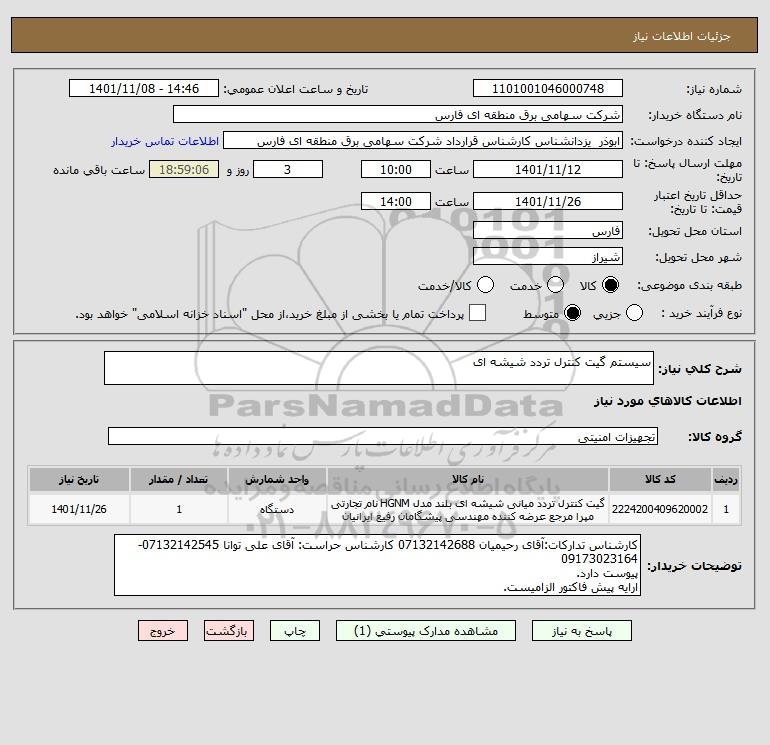Select the جزیی purchase type radio
Viewport: 770px width, 745px height.
tap(634, 313)
